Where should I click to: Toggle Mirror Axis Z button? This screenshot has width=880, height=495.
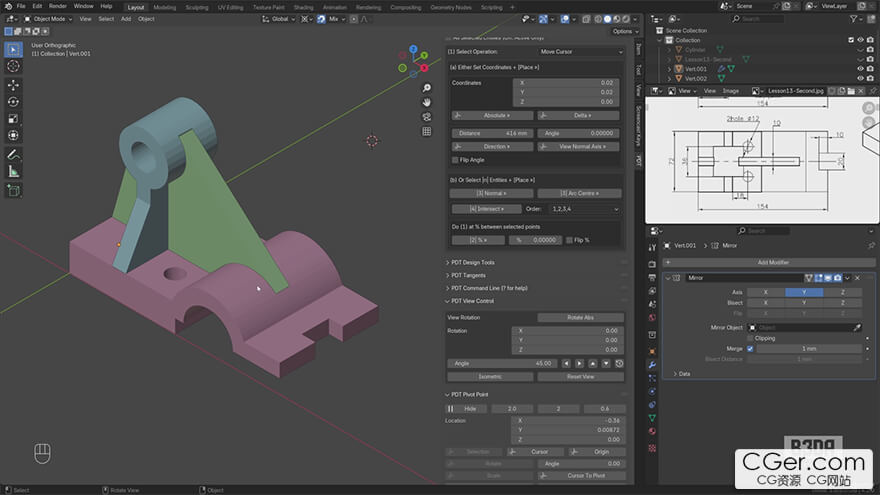point(842,292)
